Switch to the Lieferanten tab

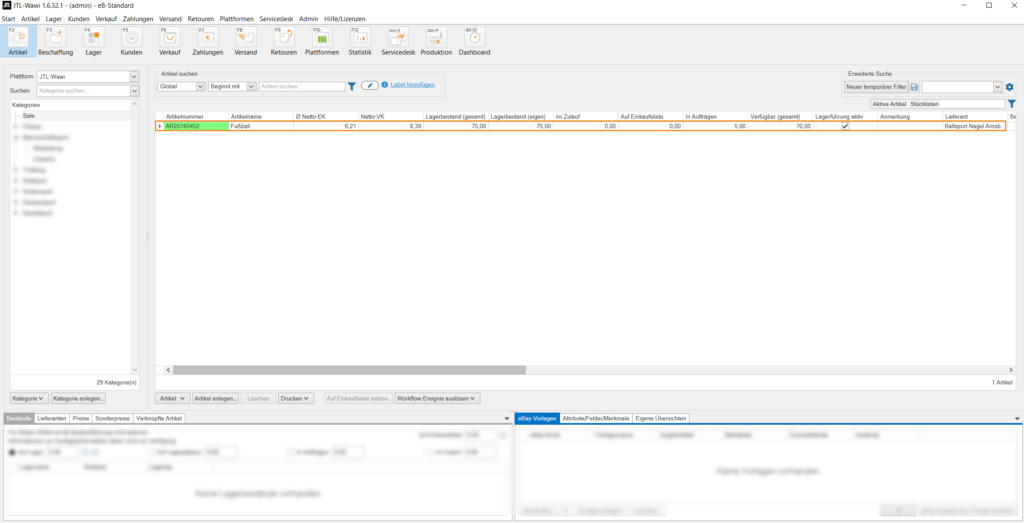coord(51,418)
